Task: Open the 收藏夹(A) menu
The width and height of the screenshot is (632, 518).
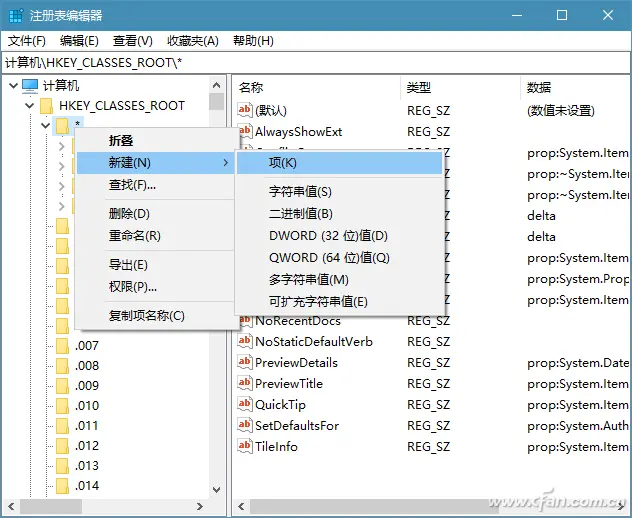Action: pyautogui.click(x=192, y=41)
